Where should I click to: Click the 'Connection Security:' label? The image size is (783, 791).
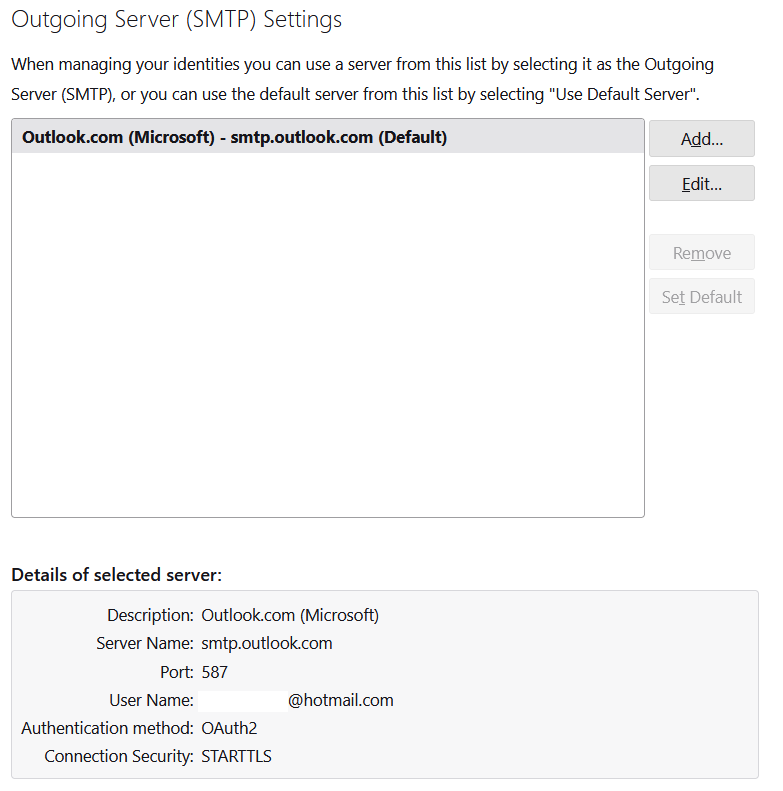point(119,756)
